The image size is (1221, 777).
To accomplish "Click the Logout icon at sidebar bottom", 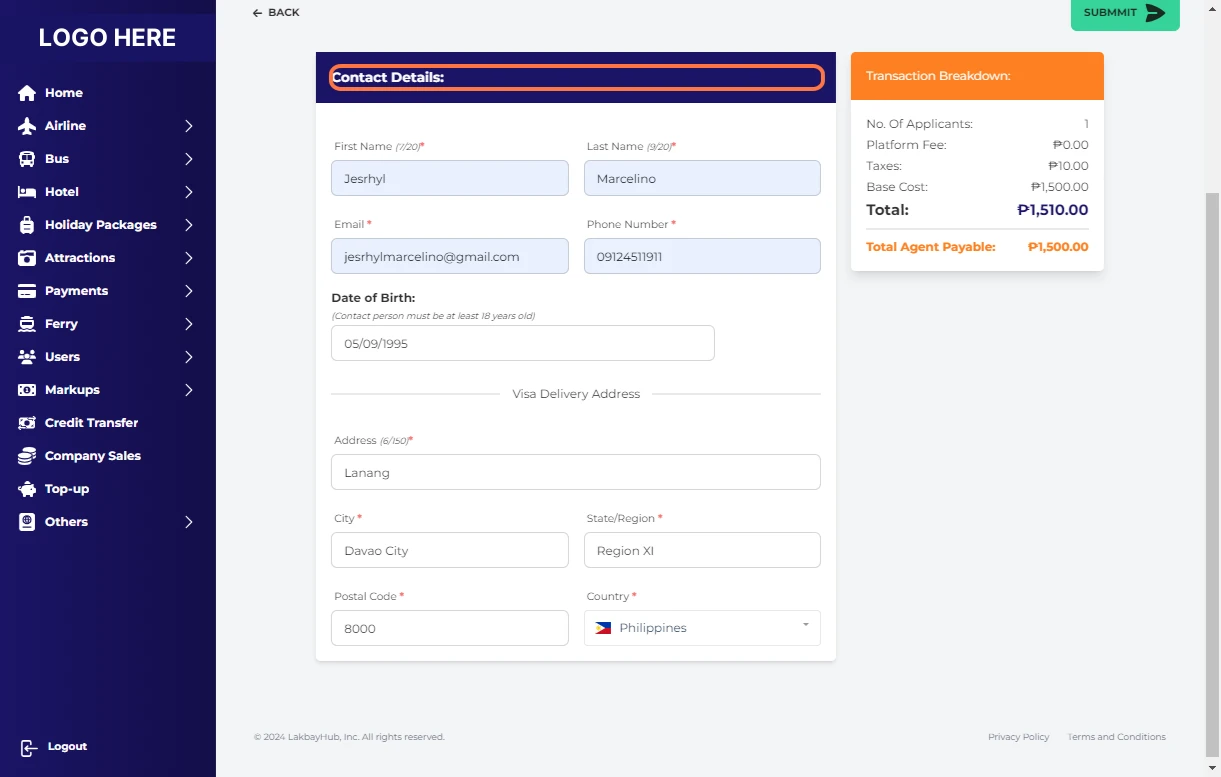I will (29, 748).
